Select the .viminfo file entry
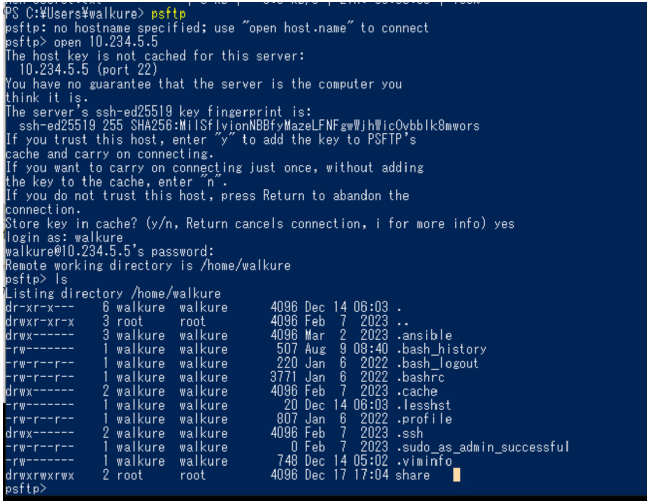Viewport: 651px width, 501px height. click(x=424, y=461)
